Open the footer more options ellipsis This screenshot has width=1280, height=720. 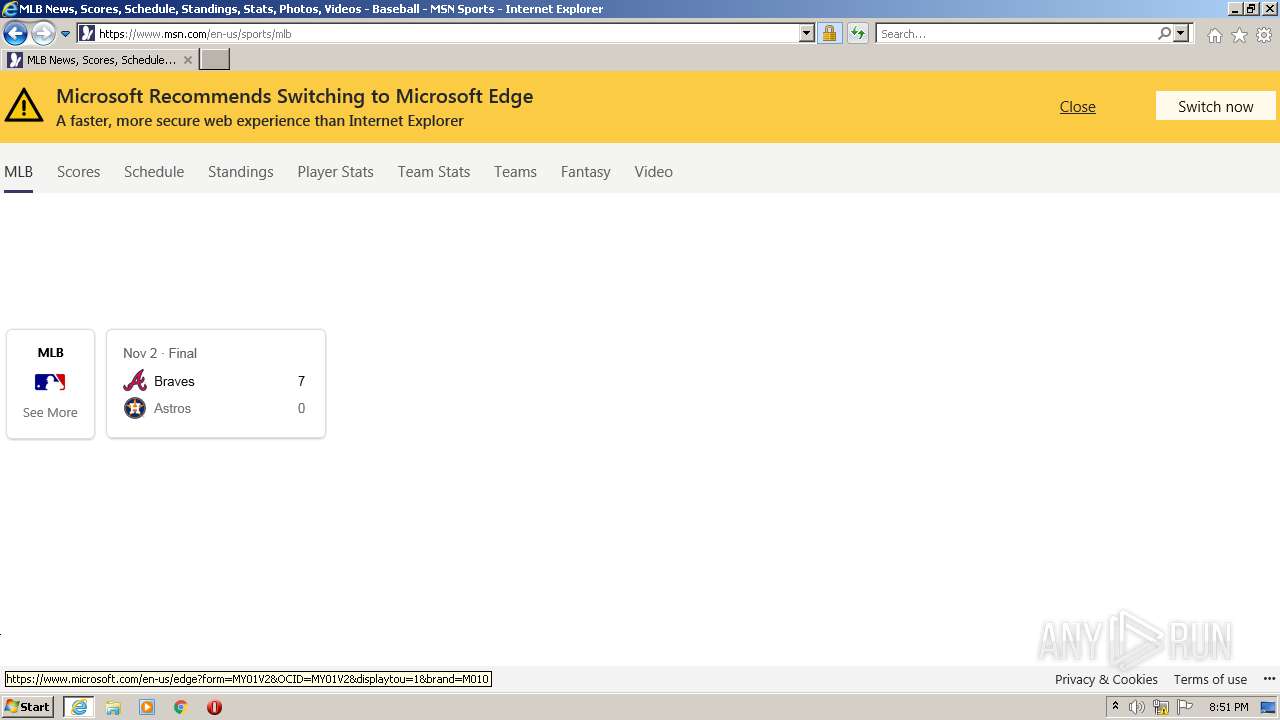pyautogui.click(x=1269, y=679)
